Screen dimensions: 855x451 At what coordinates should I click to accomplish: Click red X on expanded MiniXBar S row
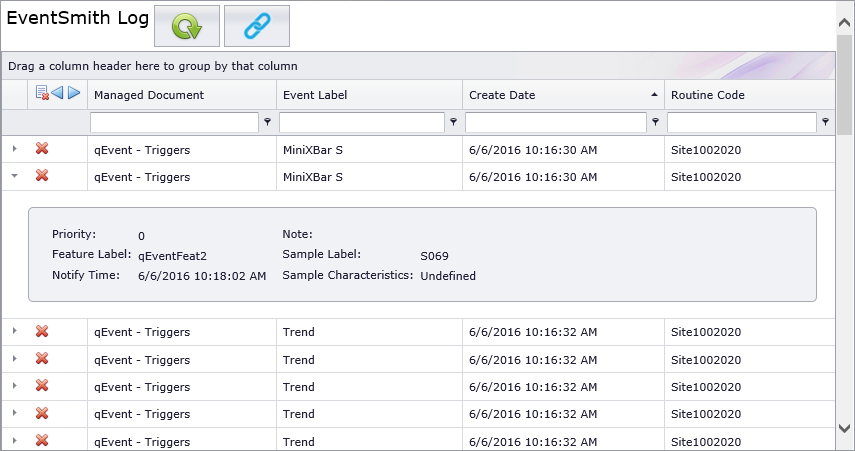[x=42, y=176]
